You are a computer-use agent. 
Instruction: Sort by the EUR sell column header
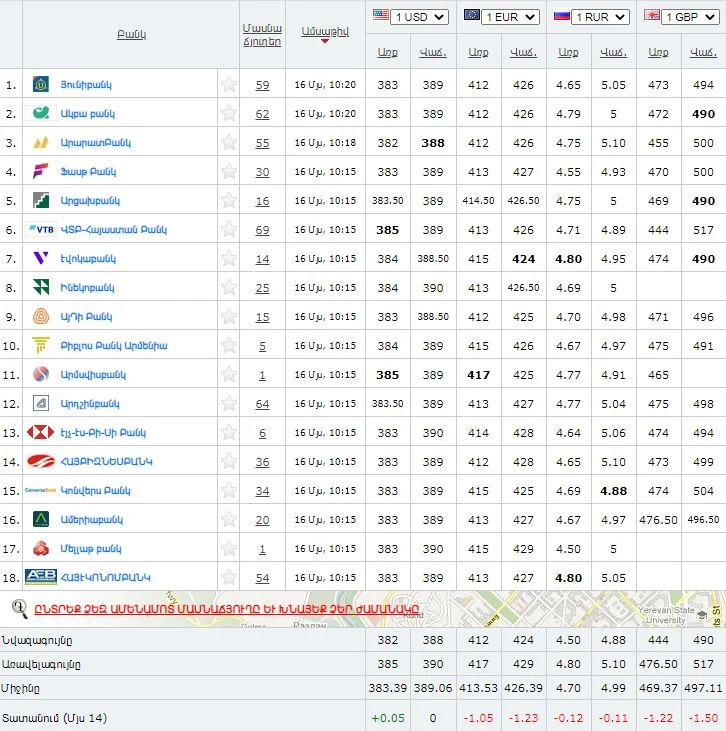(523, 52)
